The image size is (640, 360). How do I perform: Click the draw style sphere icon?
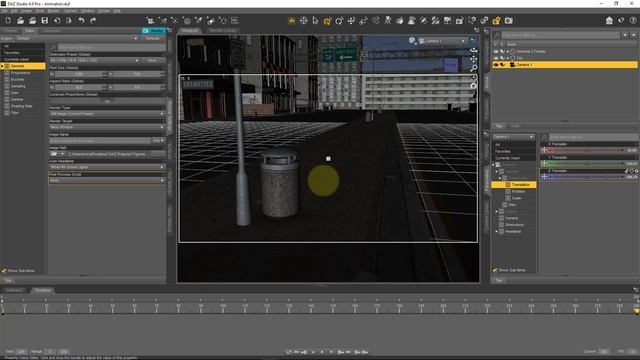pyautogui.click(x=412, y=40)
